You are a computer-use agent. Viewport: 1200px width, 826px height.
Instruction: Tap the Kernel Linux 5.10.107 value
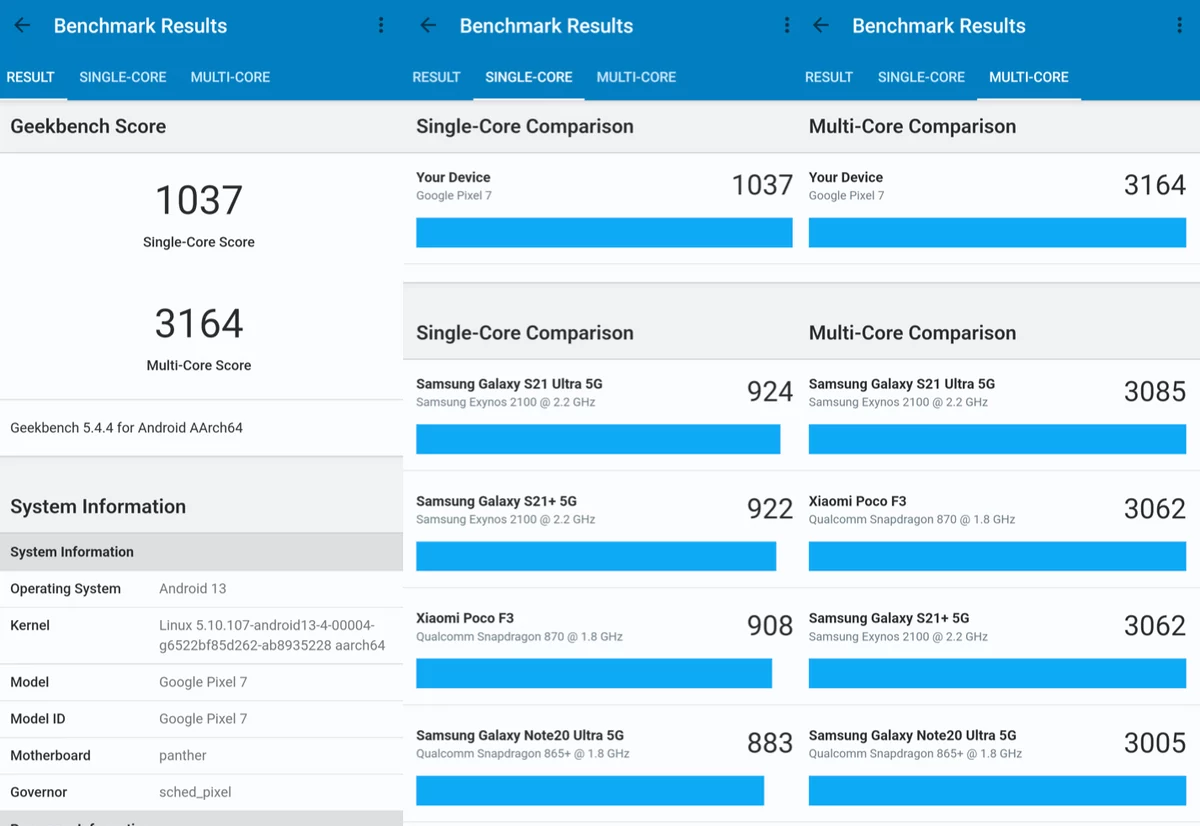tap(272, 635)
